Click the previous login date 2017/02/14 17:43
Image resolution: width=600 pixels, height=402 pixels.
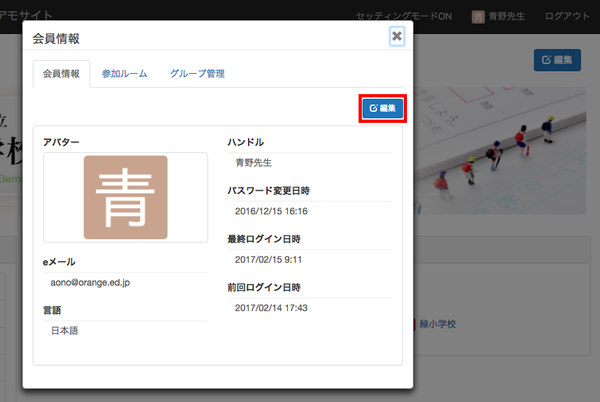(x=271, y=307)
